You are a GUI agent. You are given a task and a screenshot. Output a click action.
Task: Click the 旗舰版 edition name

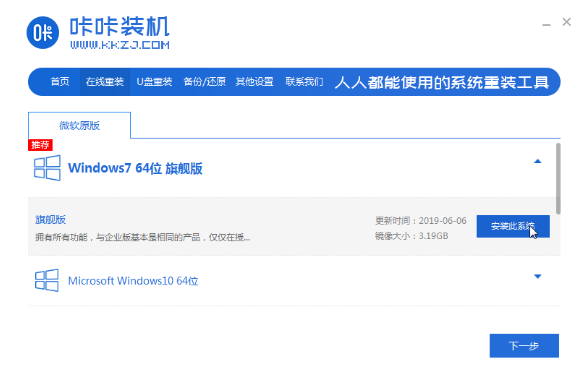[x=50, y=219]
